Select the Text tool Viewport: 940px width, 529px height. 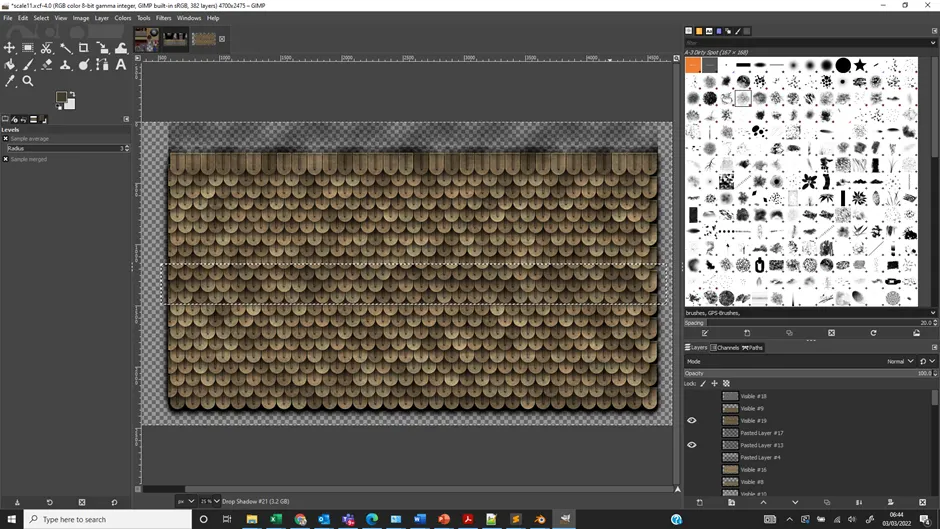(x=121, y=64)
